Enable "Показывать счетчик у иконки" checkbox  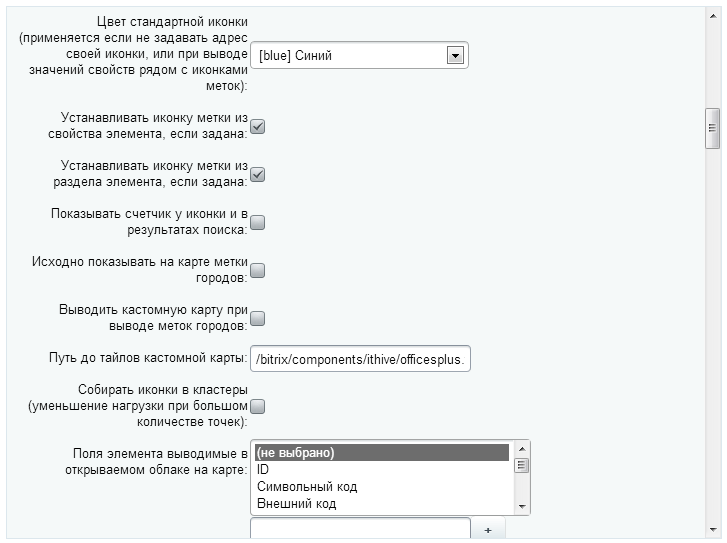(257, 223)
